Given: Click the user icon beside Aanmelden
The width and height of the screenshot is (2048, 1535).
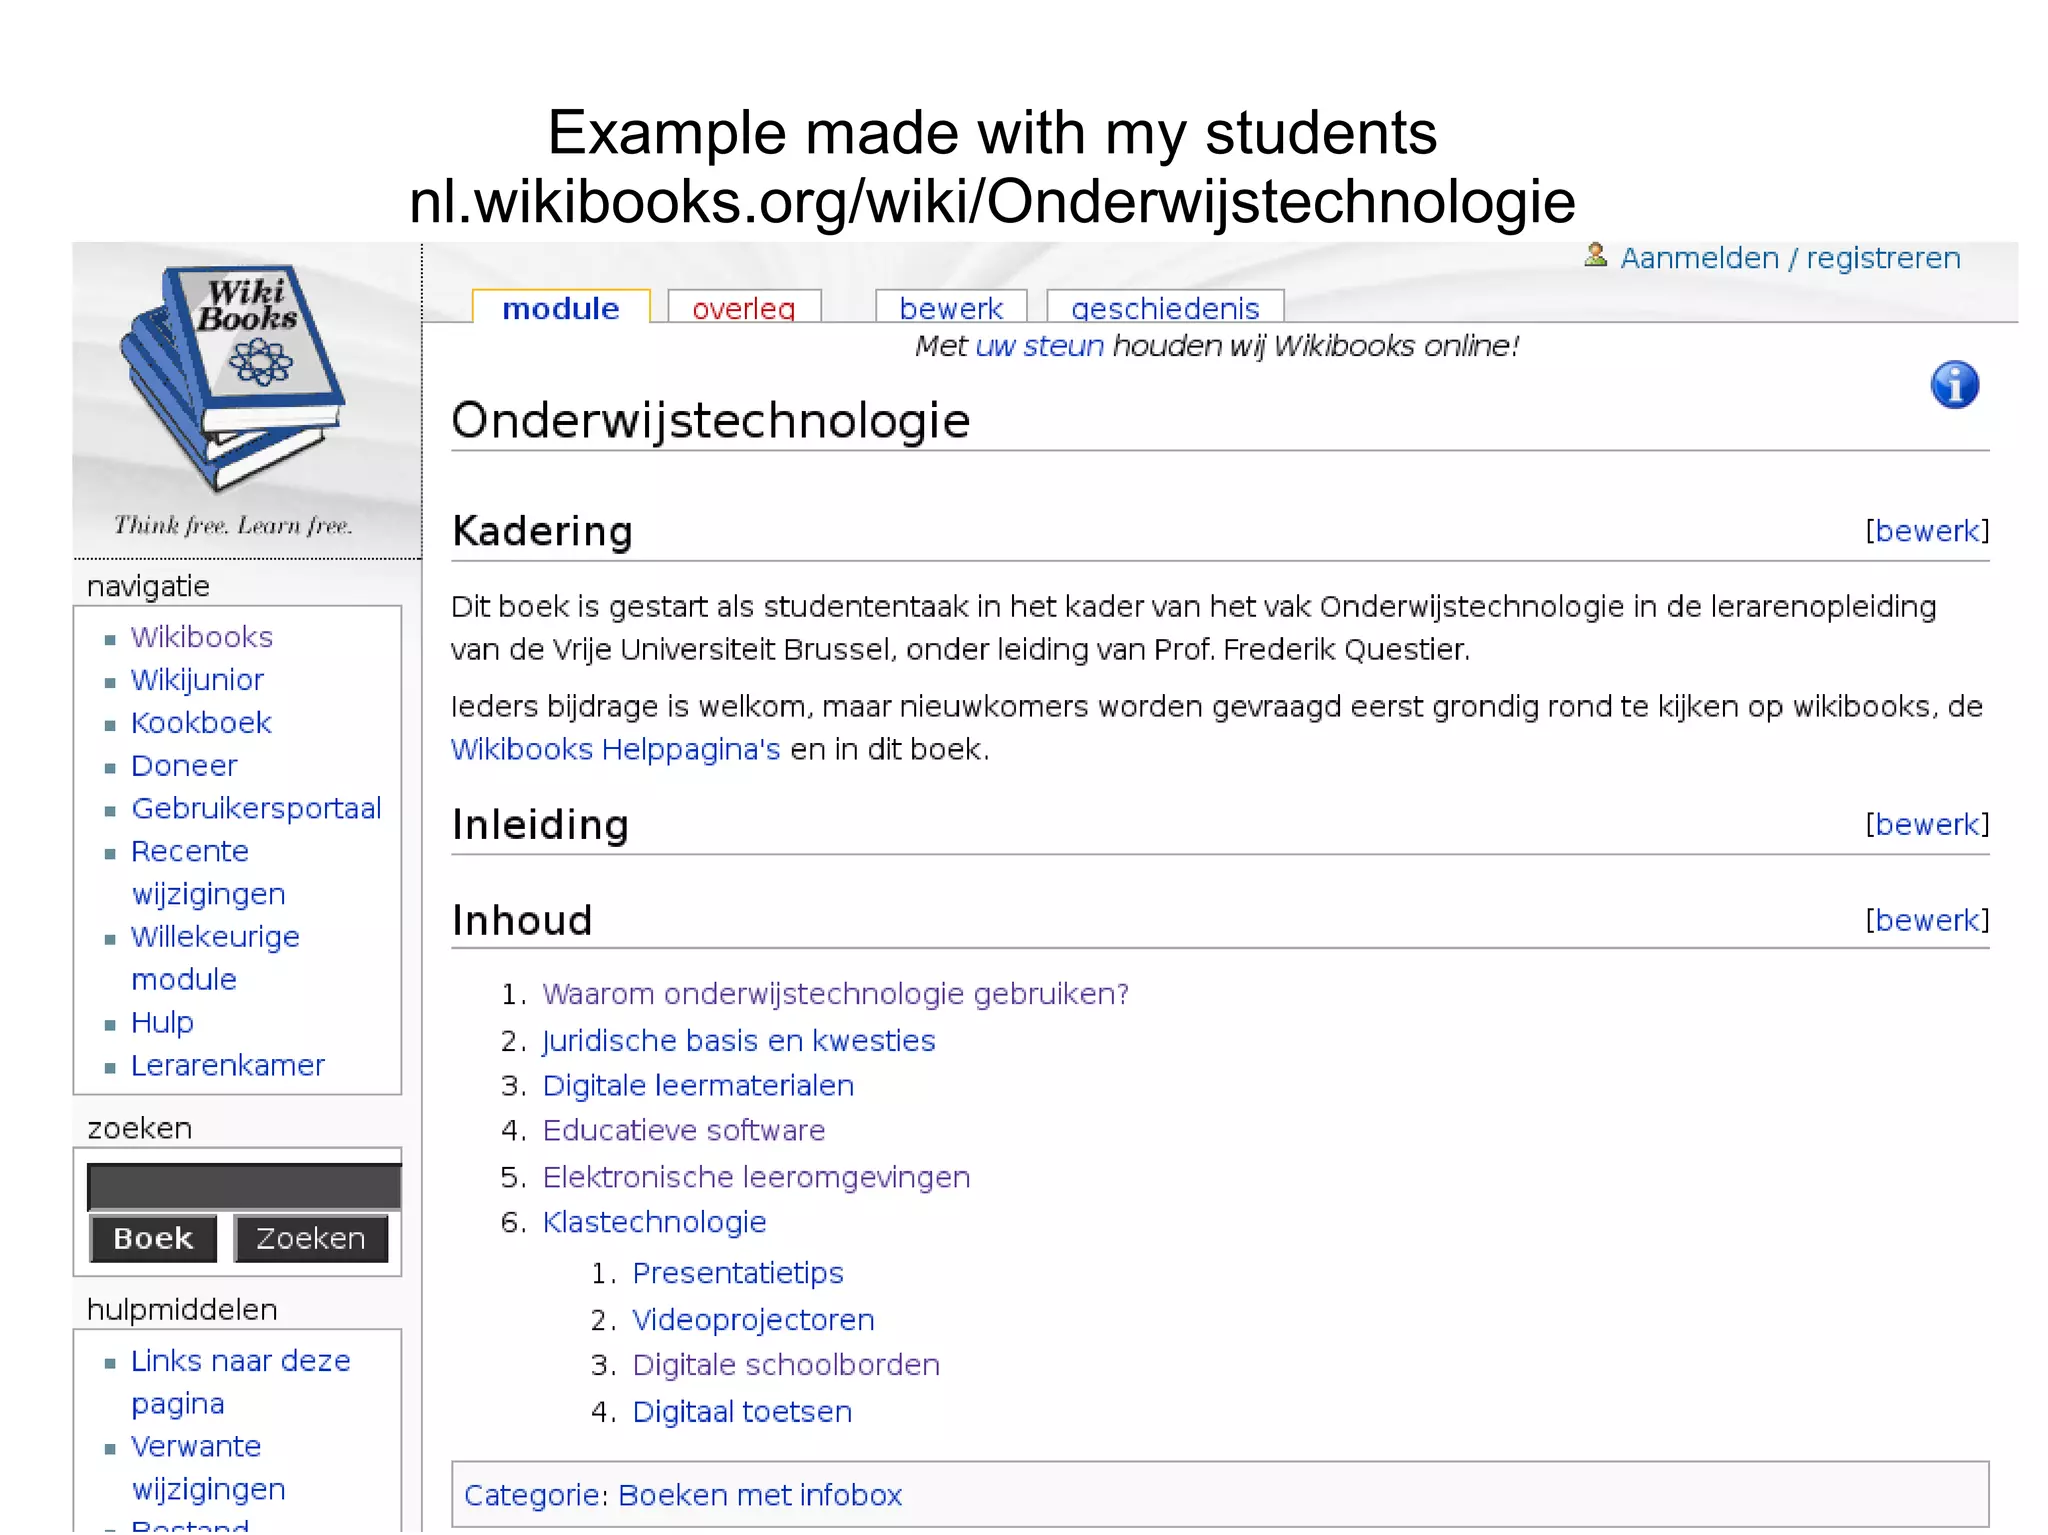Looking at the screenshot, I should [x=1595, y=256].
